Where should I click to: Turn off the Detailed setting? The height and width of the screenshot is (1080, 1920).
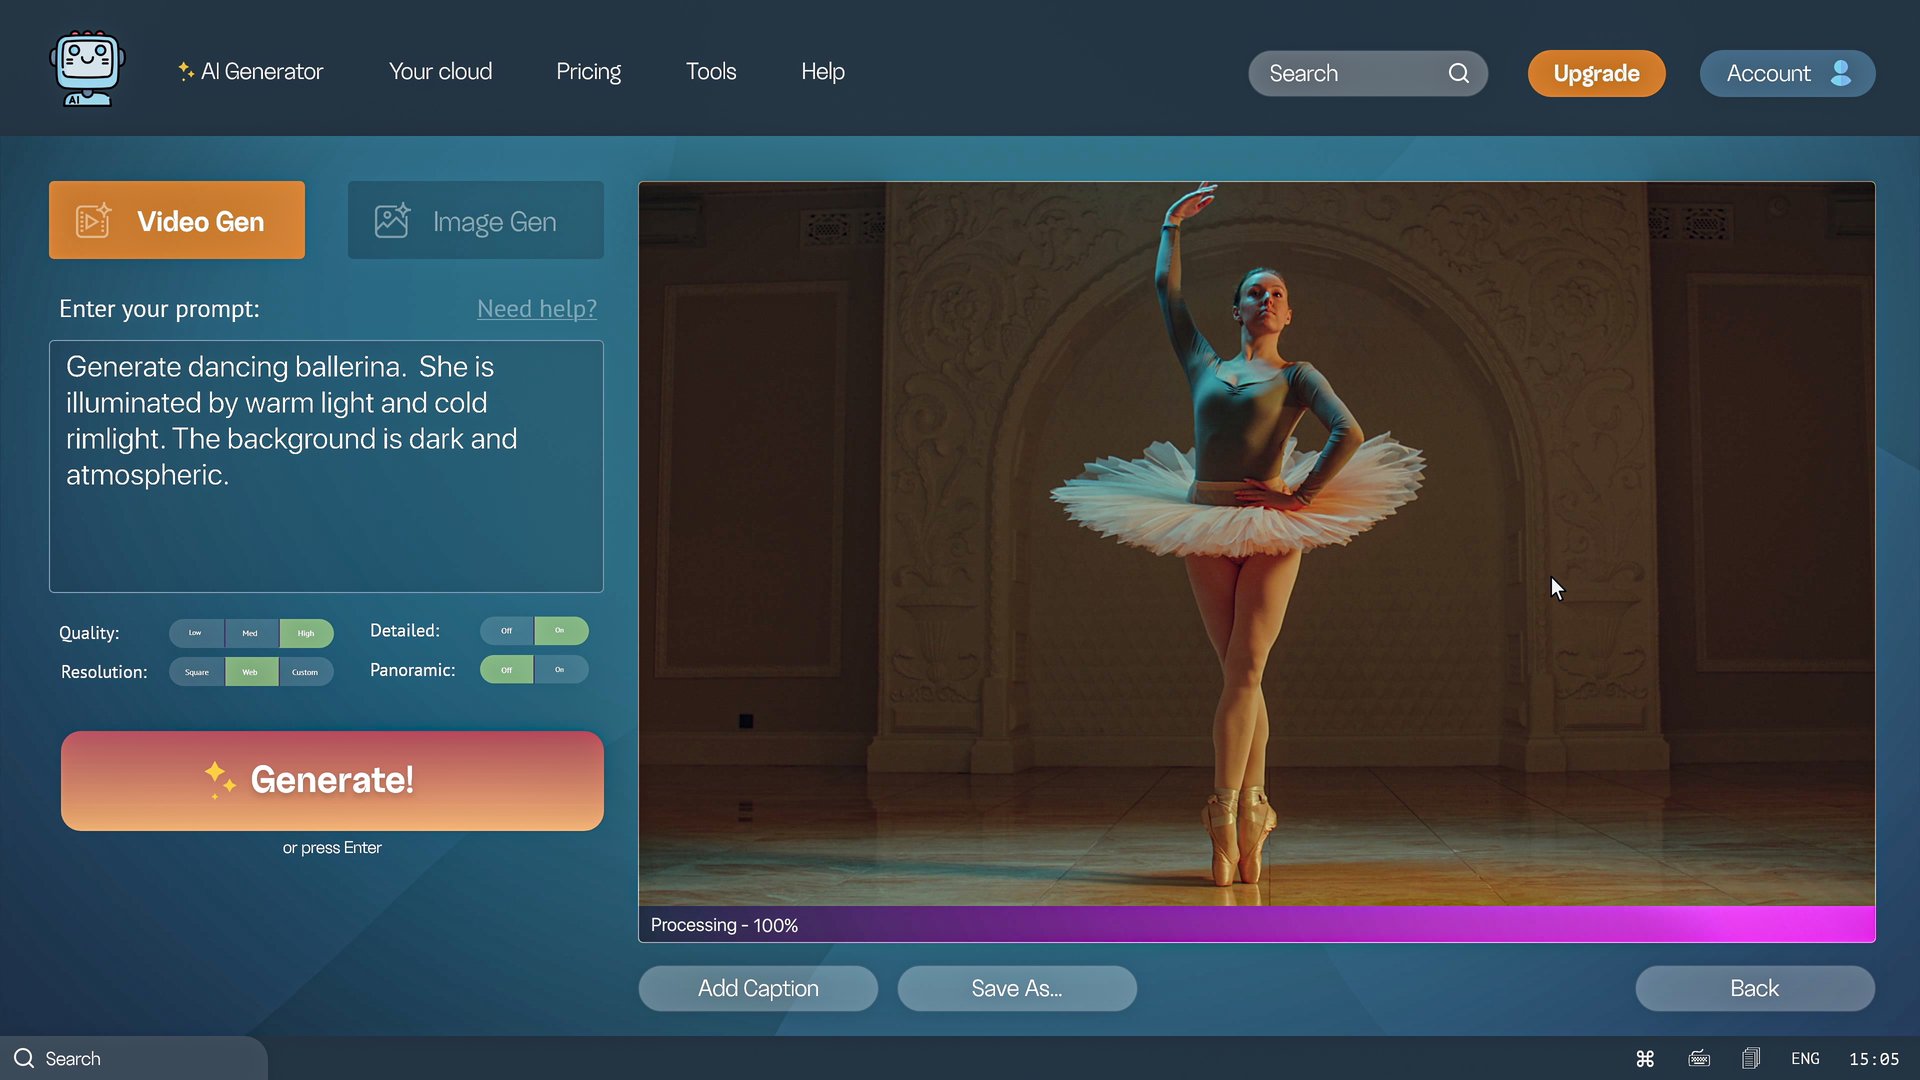[x=506, y=631]
